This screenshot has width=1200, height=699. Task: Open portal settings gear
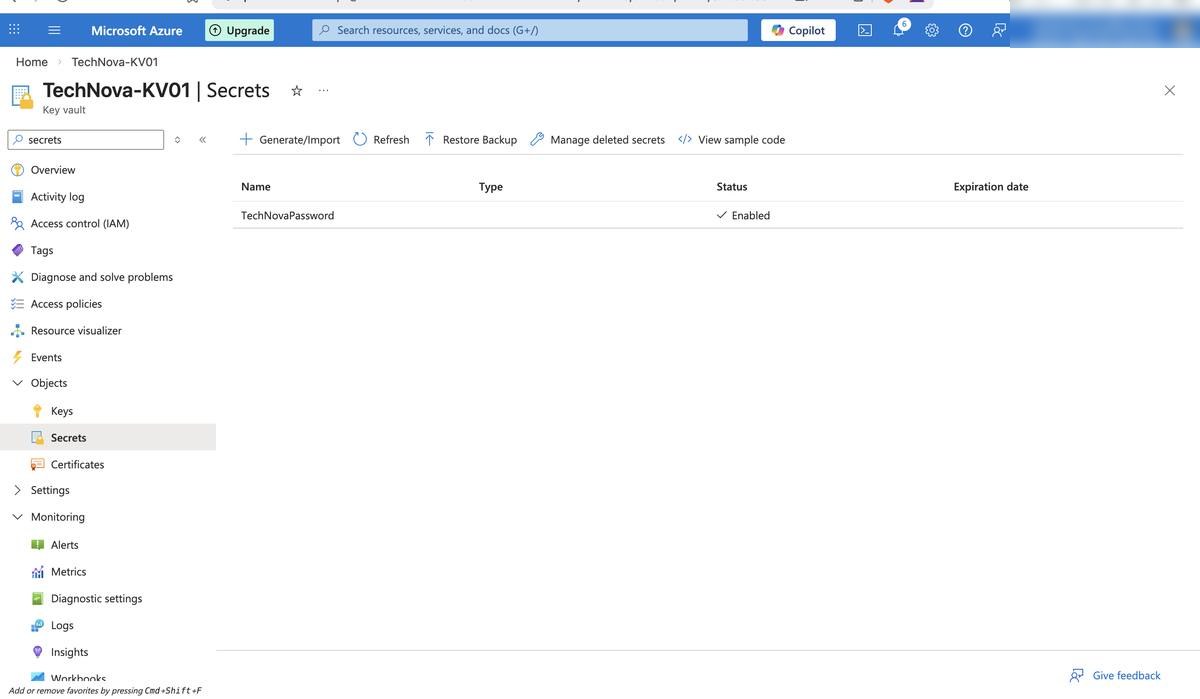tap(932, 30)
